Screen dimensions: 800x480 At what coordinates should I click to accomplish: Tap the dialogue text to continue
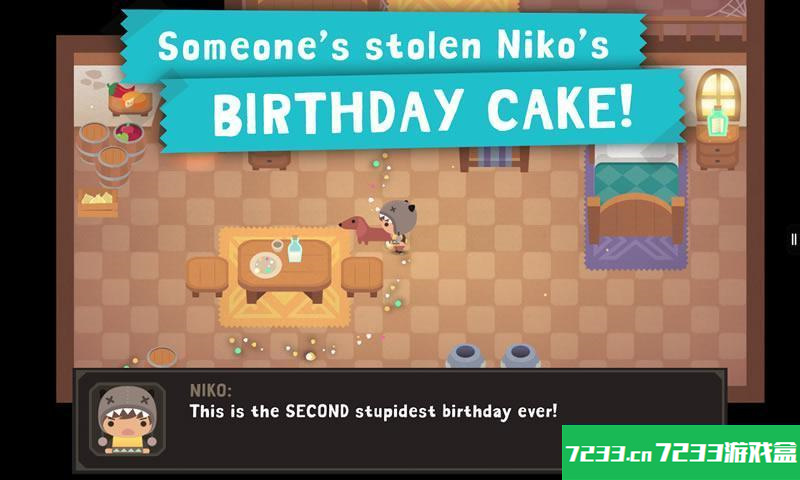click(373, 411)
